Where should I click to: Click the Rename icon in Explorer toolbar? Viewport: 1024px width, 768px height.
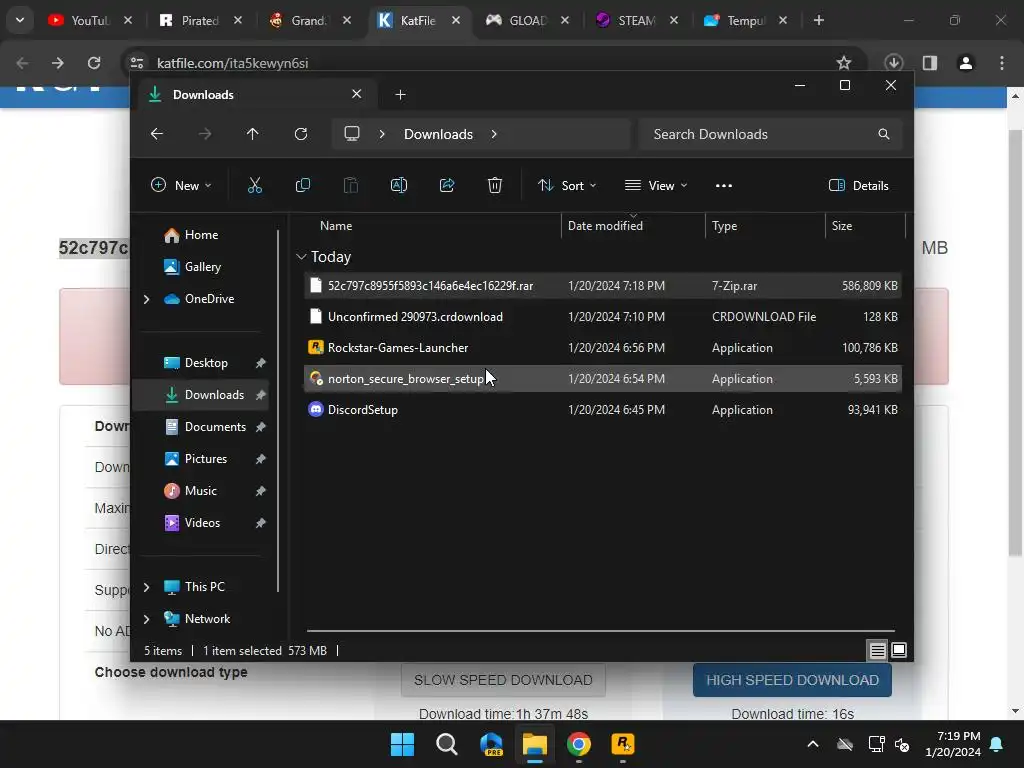click(x=398, y=185)
